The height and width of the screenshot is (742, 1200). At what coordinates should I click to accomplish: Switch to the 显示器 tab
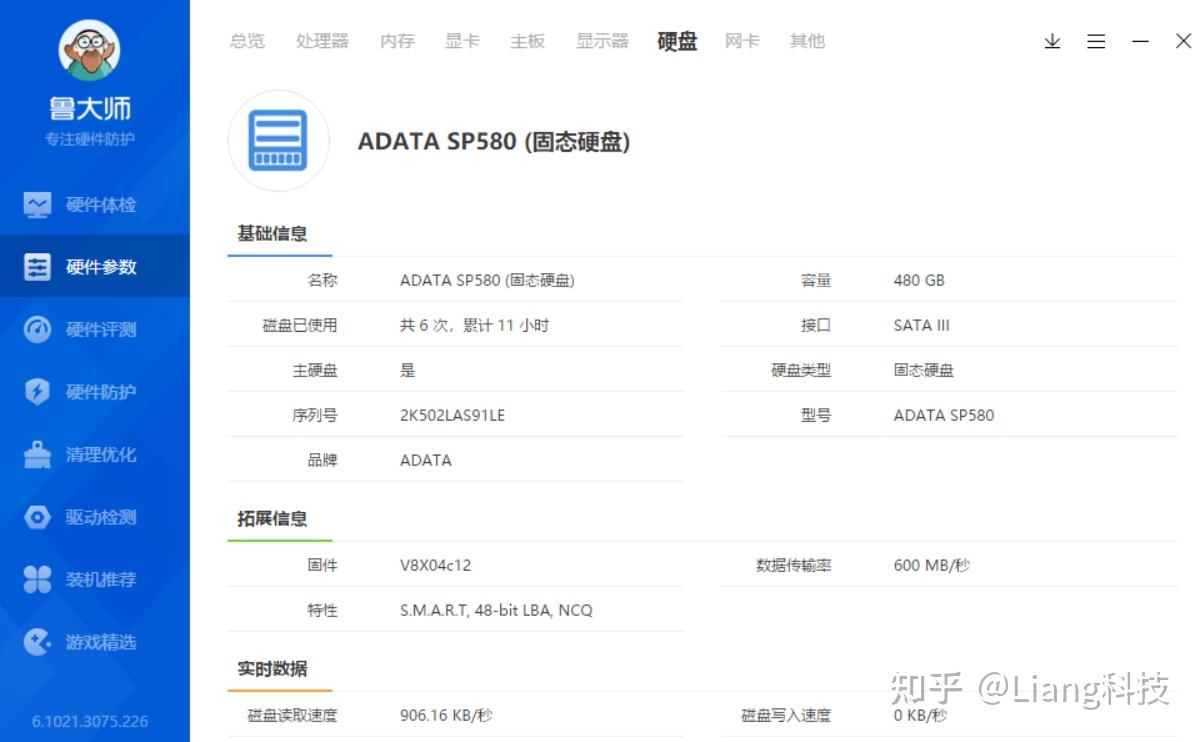click(x=602, y=41)
